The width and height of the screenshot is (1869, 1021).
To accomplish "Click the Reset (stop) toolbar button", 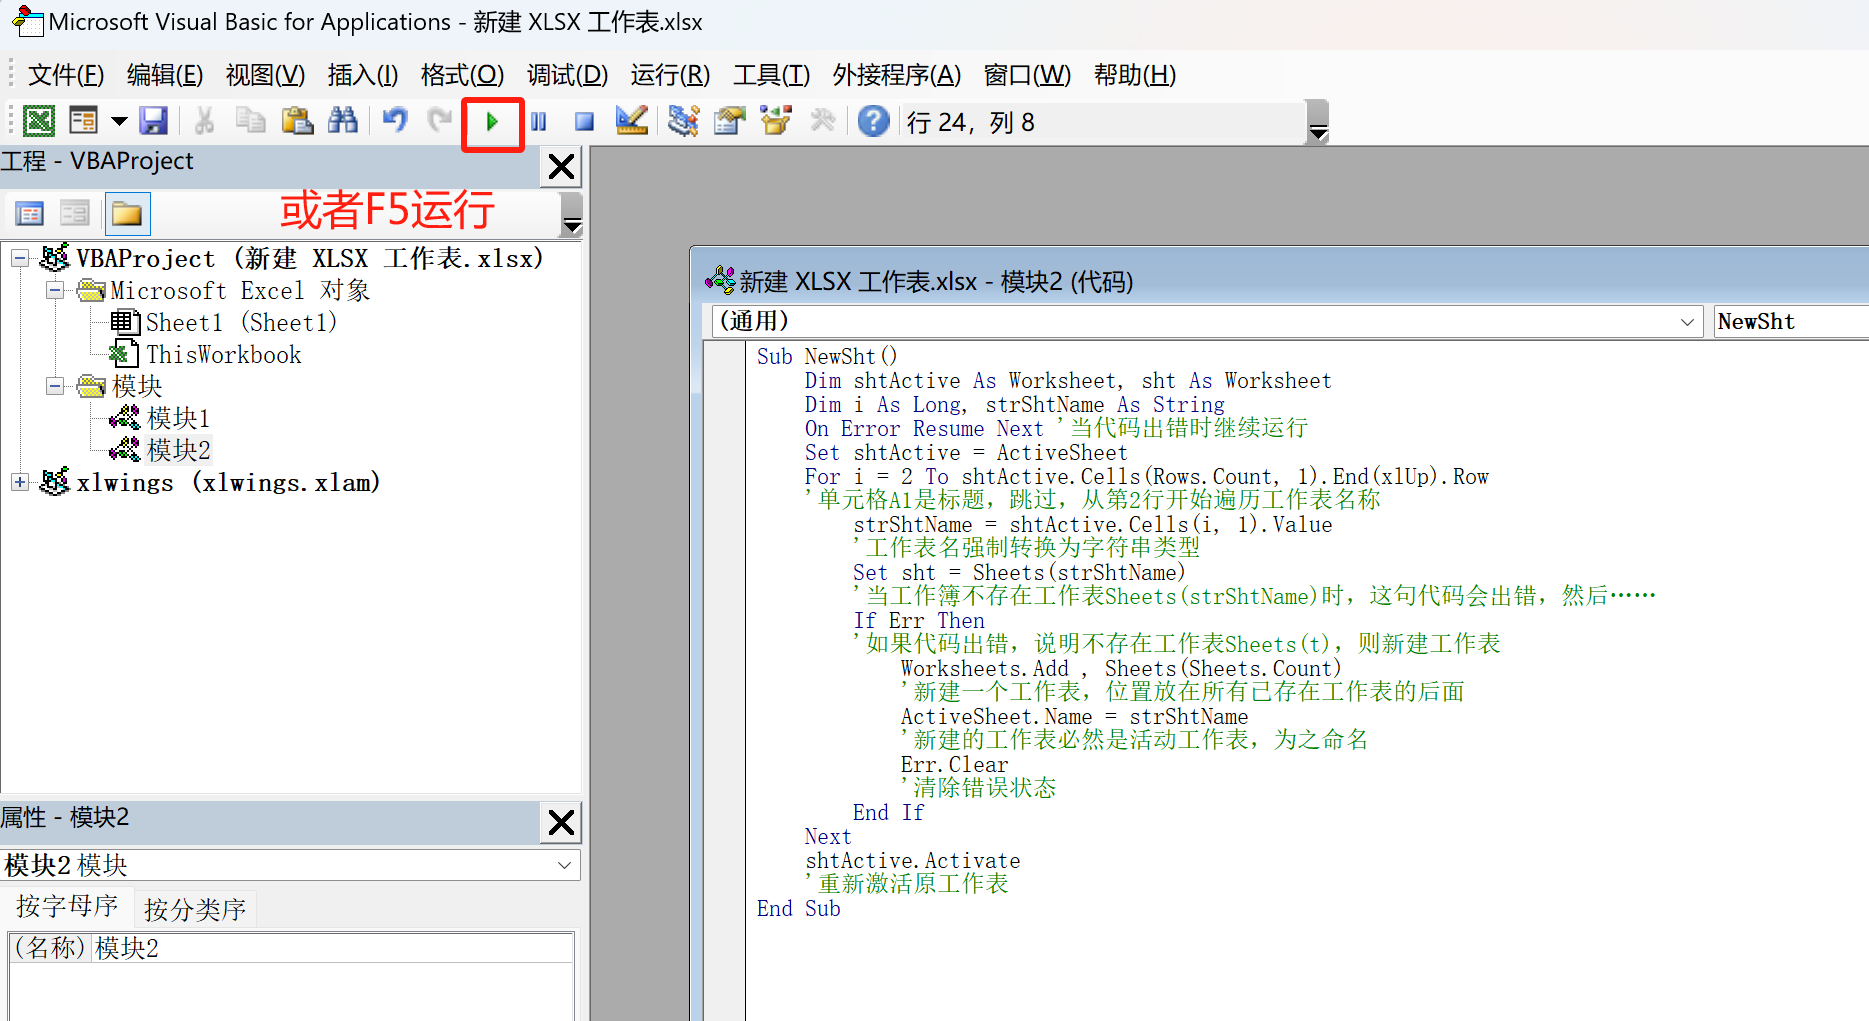I will [585, 122].
